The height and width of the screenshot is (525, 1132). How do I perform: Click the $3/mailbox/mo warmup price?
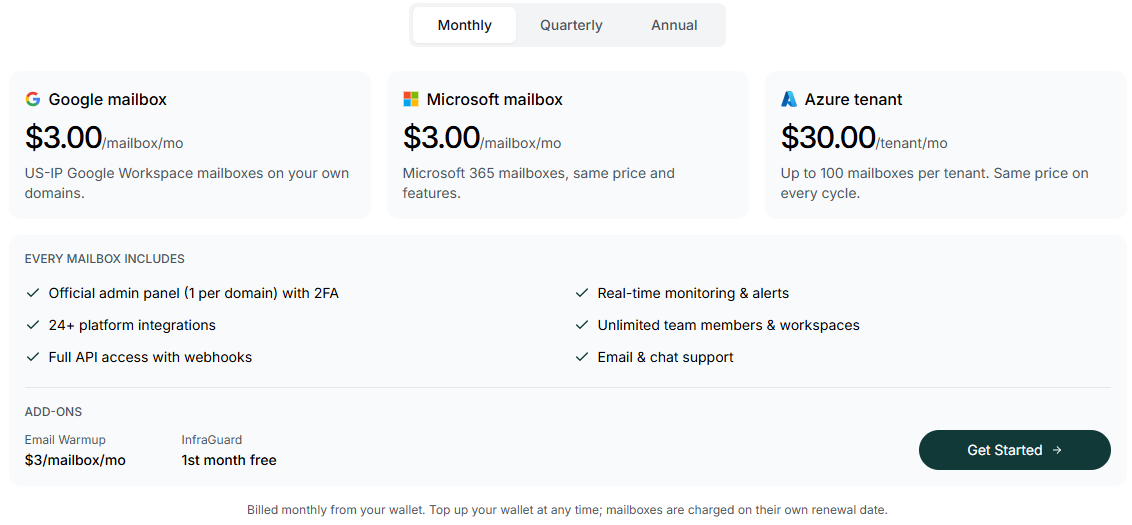click(75, 460)
